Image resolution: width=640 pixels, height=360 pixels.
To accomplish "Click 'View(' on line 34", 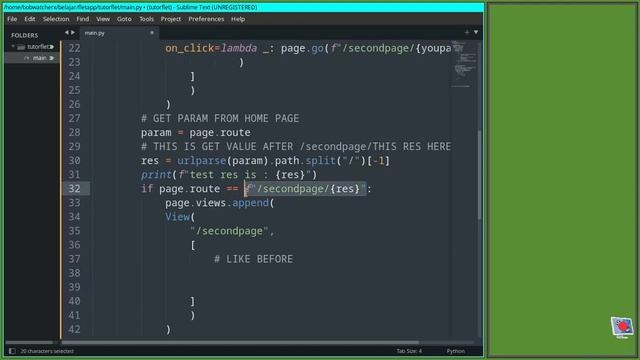I will coord(180,217).
